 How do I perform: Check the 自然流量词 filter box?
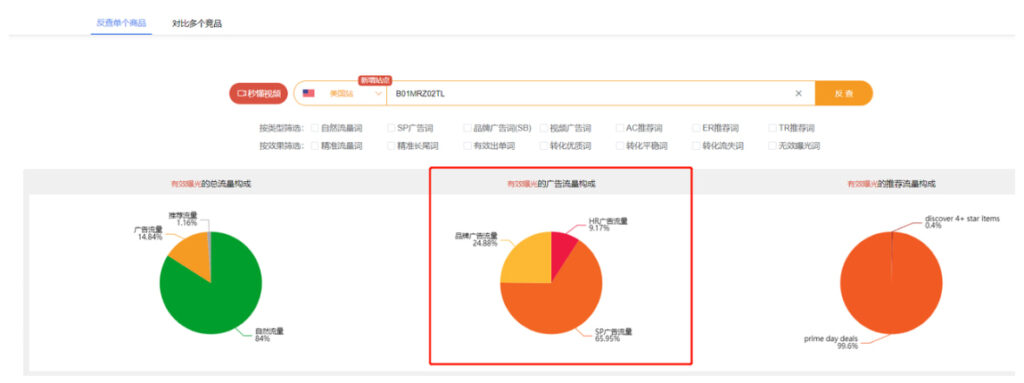tap(315, 128)
